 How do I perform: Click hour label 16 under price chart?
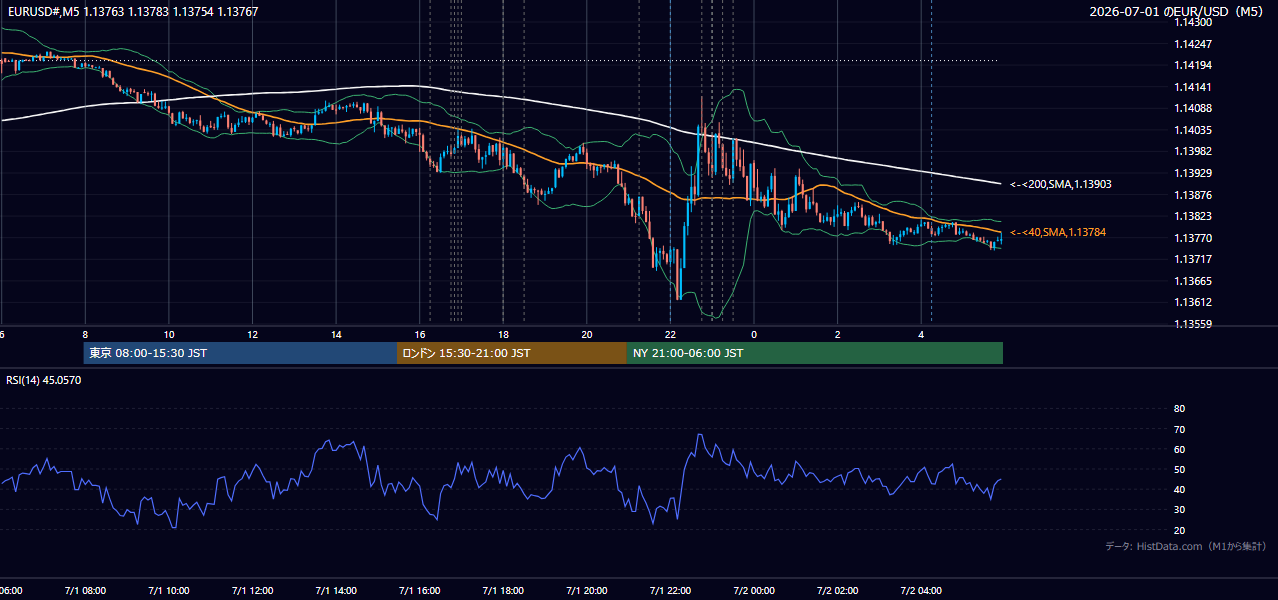(420, 335)
